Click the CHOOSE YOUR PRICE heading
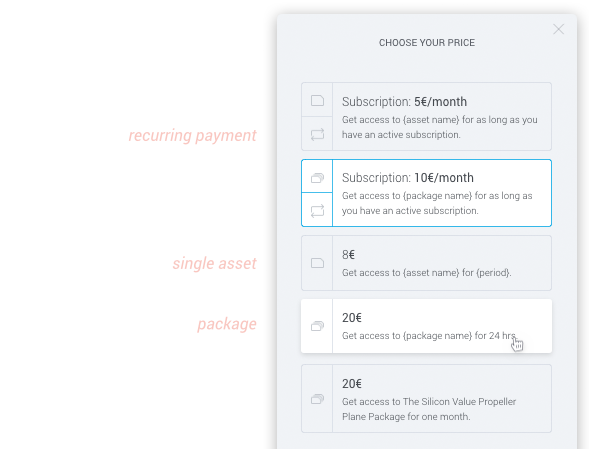 click(427, 43)
